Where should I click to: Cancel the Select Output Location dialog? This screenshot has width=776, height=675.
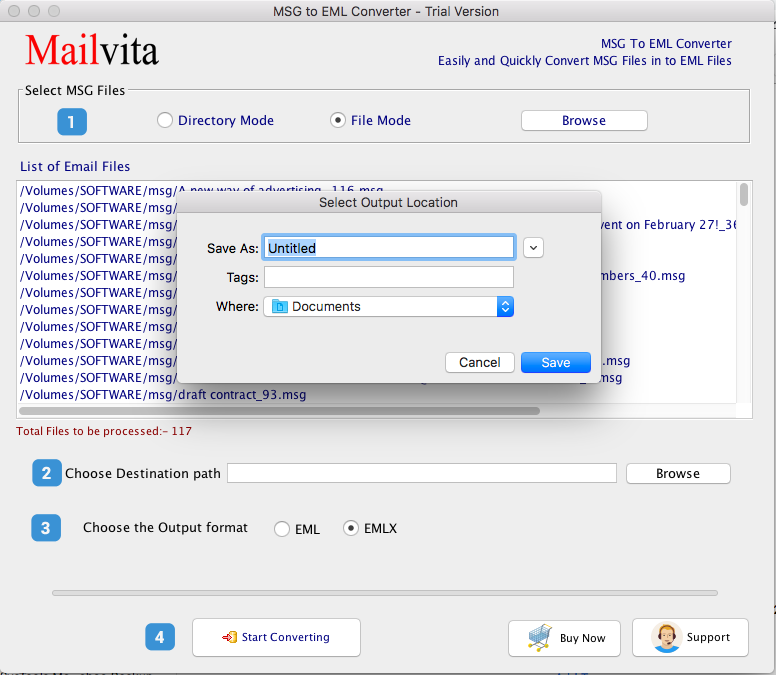[x=480, y=363]
